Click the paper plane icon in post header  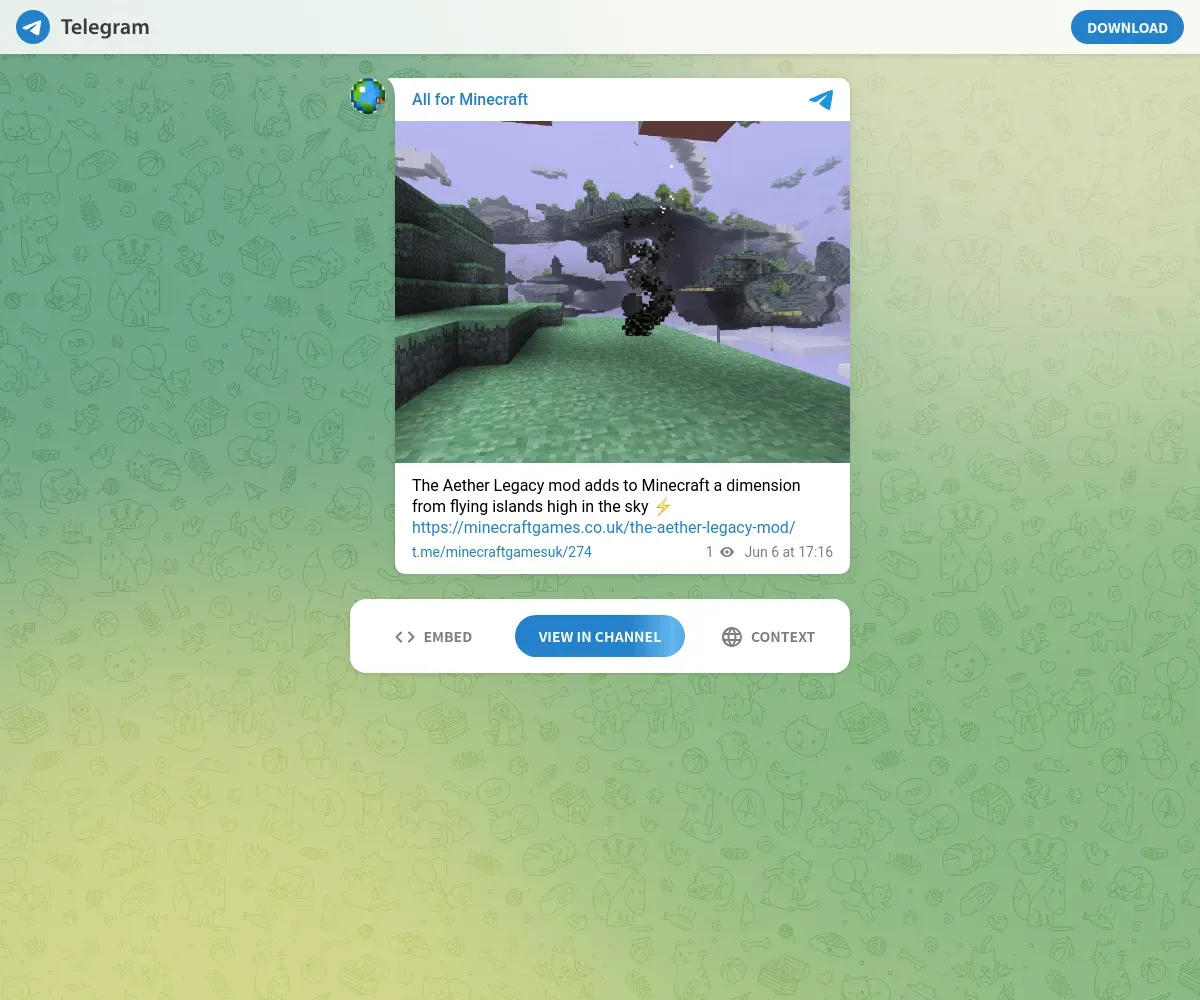821,100
